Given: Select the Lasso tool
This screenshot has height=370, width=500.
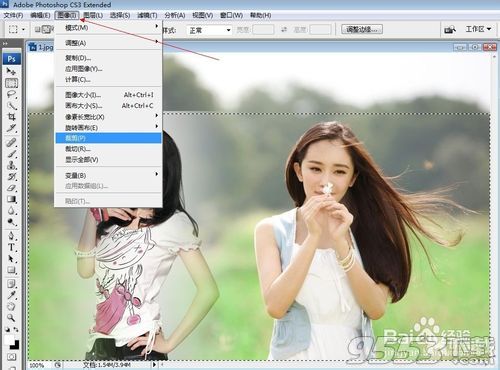Looking at the screenshot, I should pyautogui.click(x=11, y=94).
